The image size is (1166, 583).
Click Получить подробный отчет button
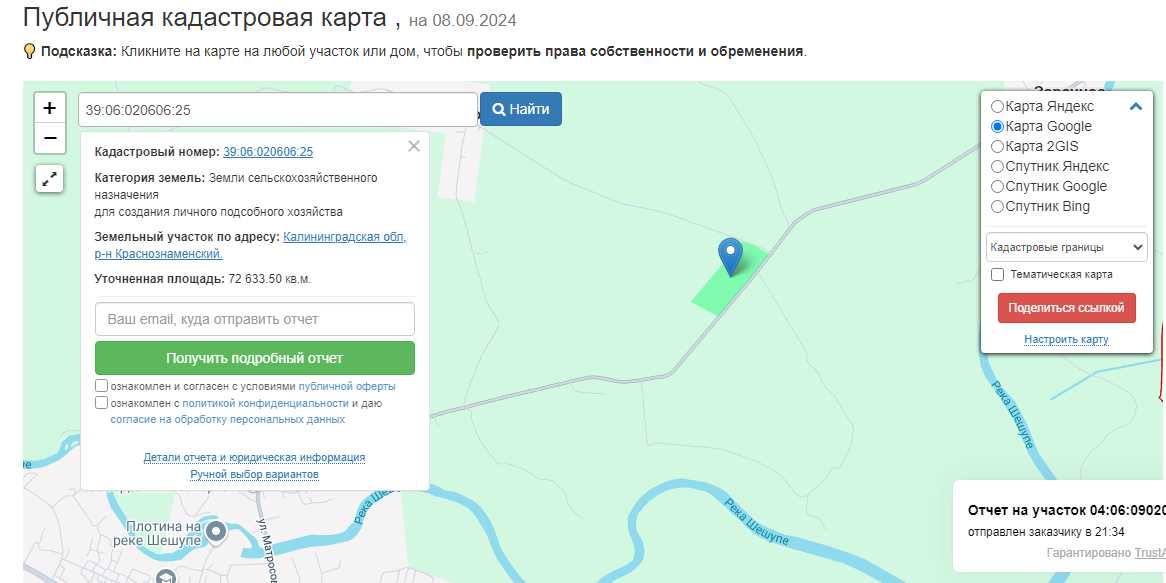[254, 358]
